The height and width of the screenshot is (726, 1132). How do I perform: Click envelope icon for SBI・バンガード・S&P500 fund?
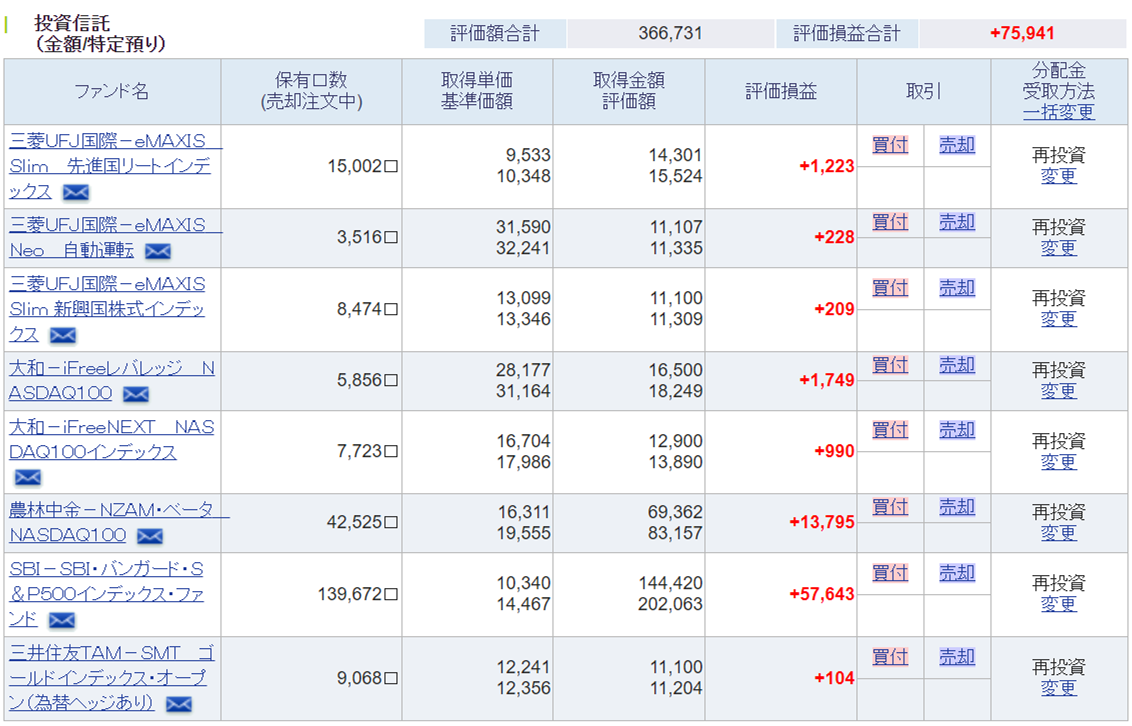coord(62,620)
